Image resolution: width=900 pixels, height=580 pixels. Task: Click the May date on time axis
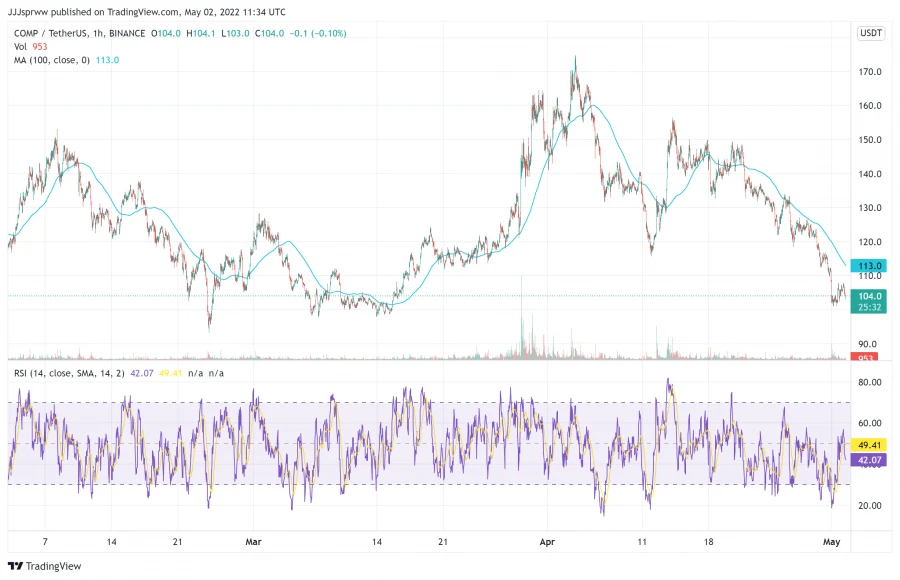click(x=831, y=542)
